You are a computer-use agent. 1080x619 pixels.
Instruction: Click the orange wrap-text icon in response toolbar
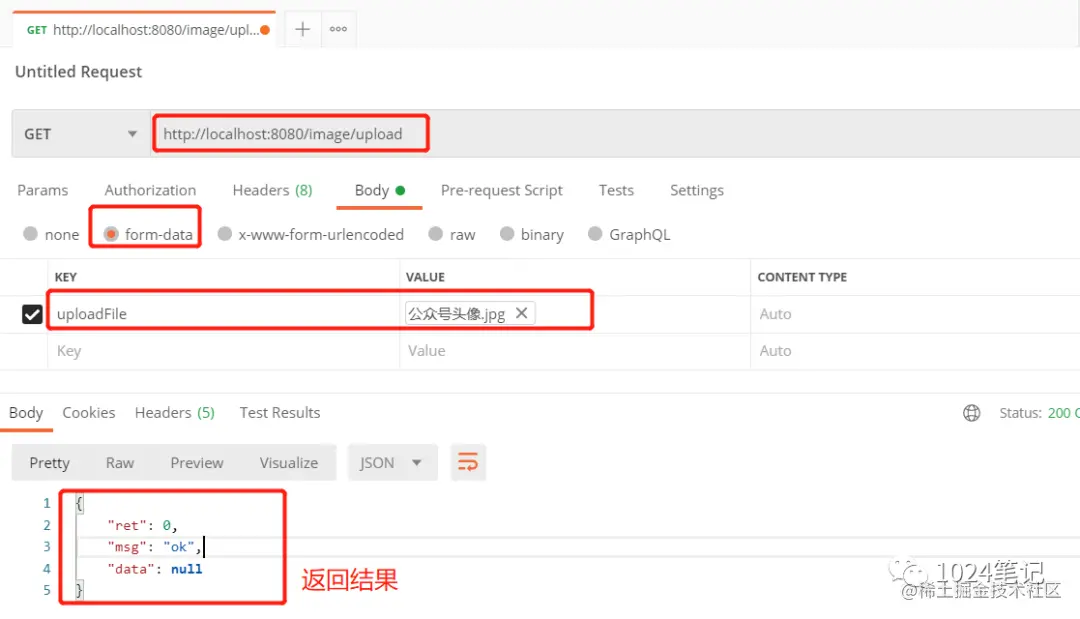click(468, 462)
